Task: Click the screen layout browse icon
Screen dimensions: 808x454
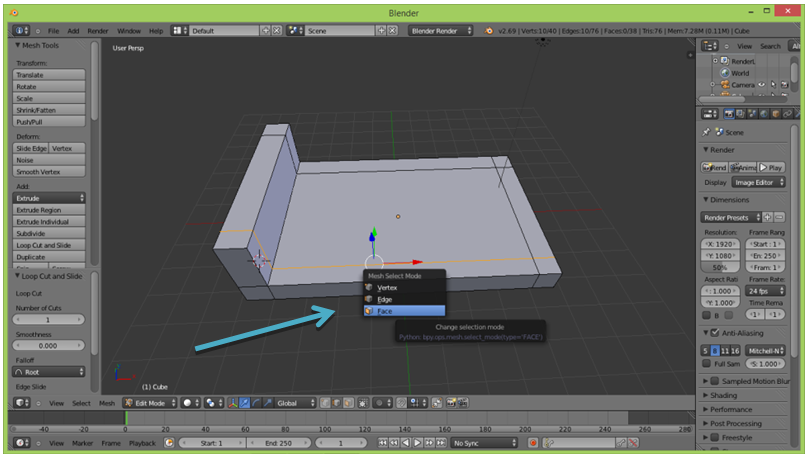Action: tap(180, 31)
